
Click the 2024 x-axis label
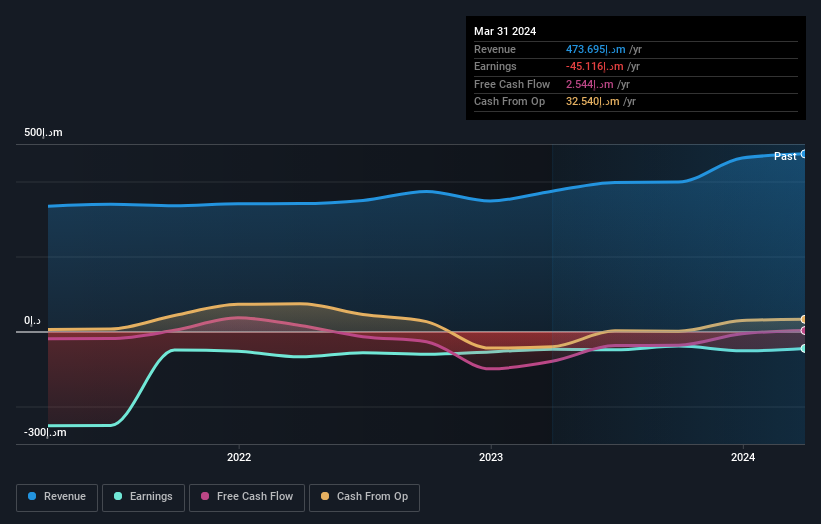point(742,458)
